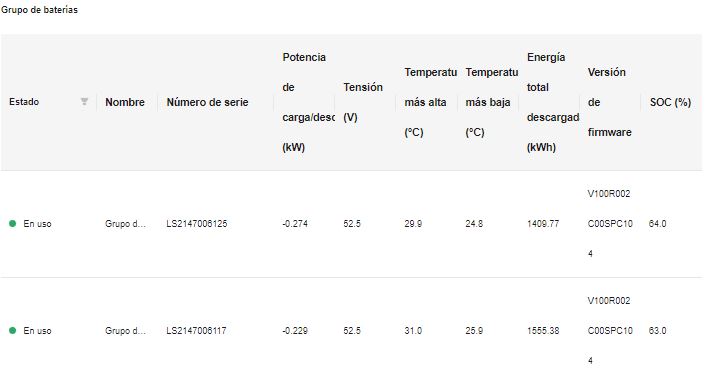Screen dimensions: 716x381
Task: Select the SOC (%) column header
Action: [670, 102]
